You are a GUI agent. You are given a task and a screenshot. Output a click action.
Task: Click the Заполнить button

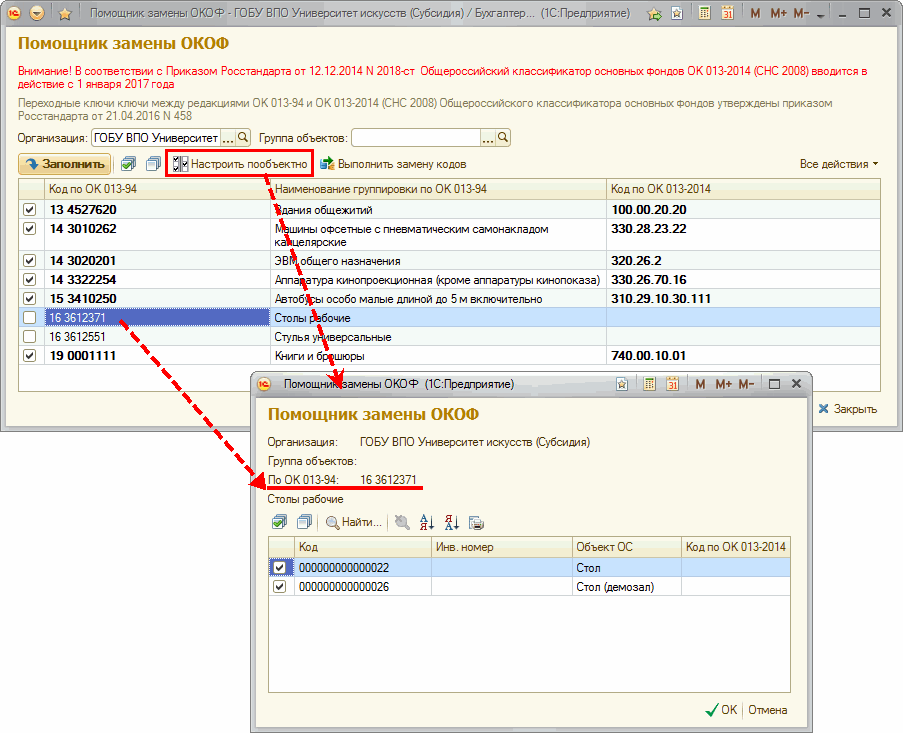click(x=65, y=164)
